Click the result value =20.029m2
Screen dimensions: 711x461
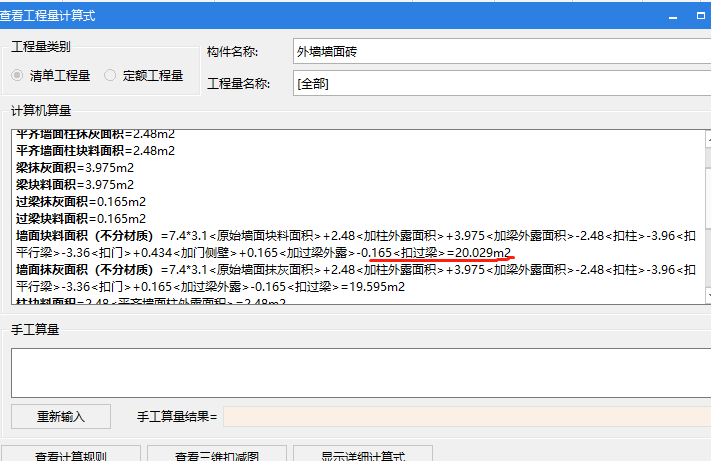click(479, 252)
